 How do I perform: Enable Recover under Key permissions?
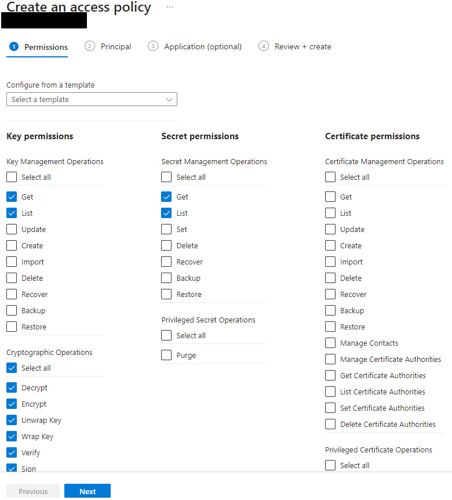click(x=12, y=294)
